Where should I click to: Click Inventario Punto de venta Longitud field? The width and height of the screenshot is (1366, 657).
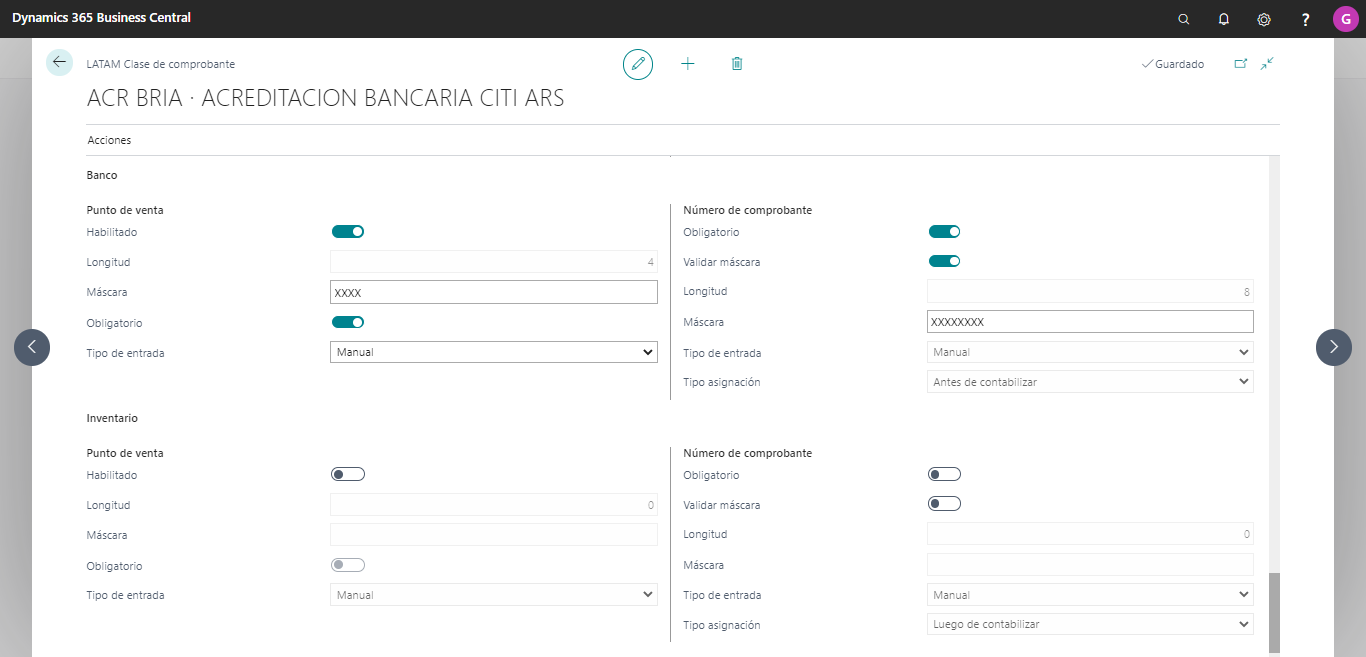[x=494, y=505]
